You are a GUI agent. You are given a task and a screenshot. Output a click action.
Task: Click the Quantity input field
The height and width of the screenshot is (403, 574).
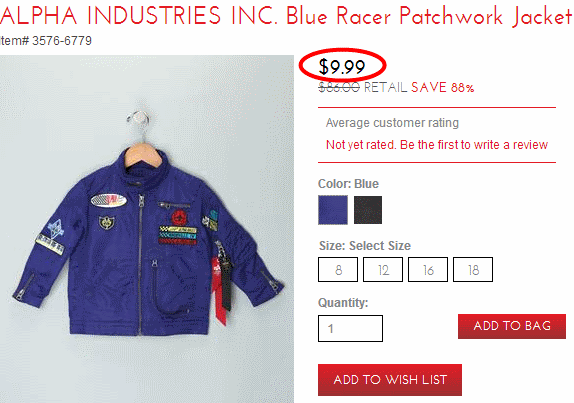(350, 328)
